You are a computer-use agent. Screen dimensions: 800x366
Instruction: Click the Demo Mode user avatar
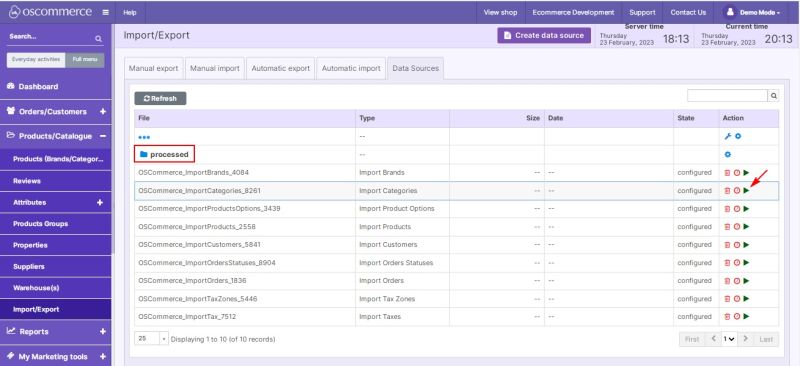[x=730, y=12]
